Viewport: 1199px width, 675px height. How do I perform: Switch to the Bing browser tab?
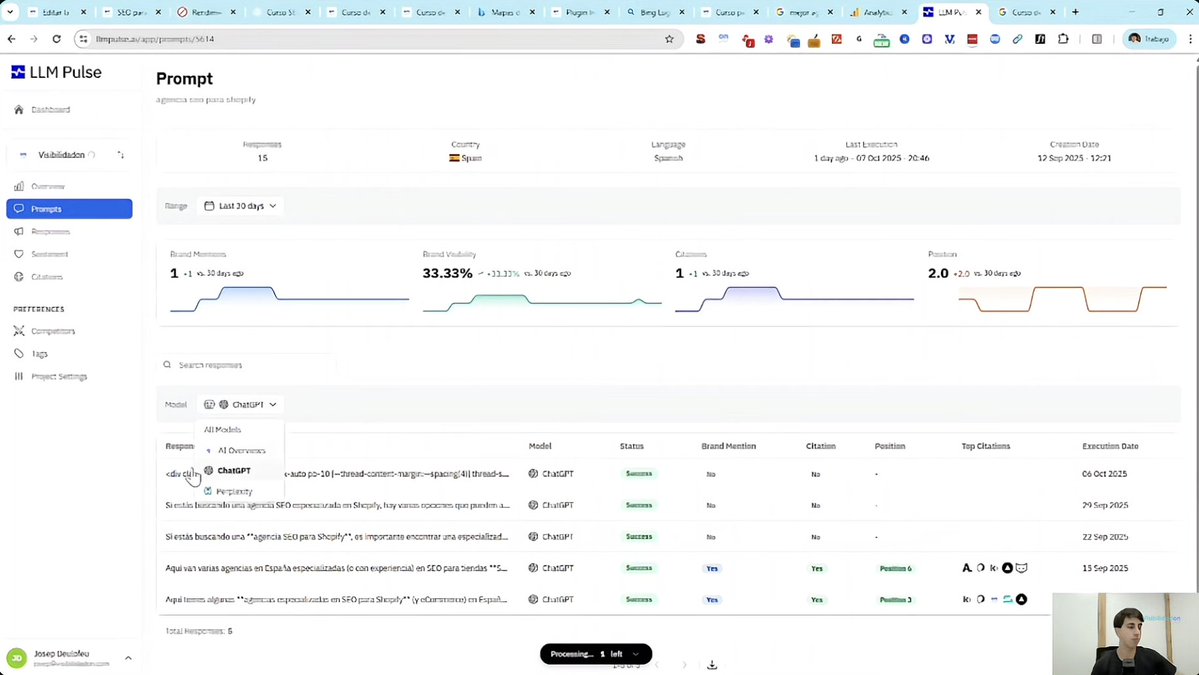click(x=655, y=12)
